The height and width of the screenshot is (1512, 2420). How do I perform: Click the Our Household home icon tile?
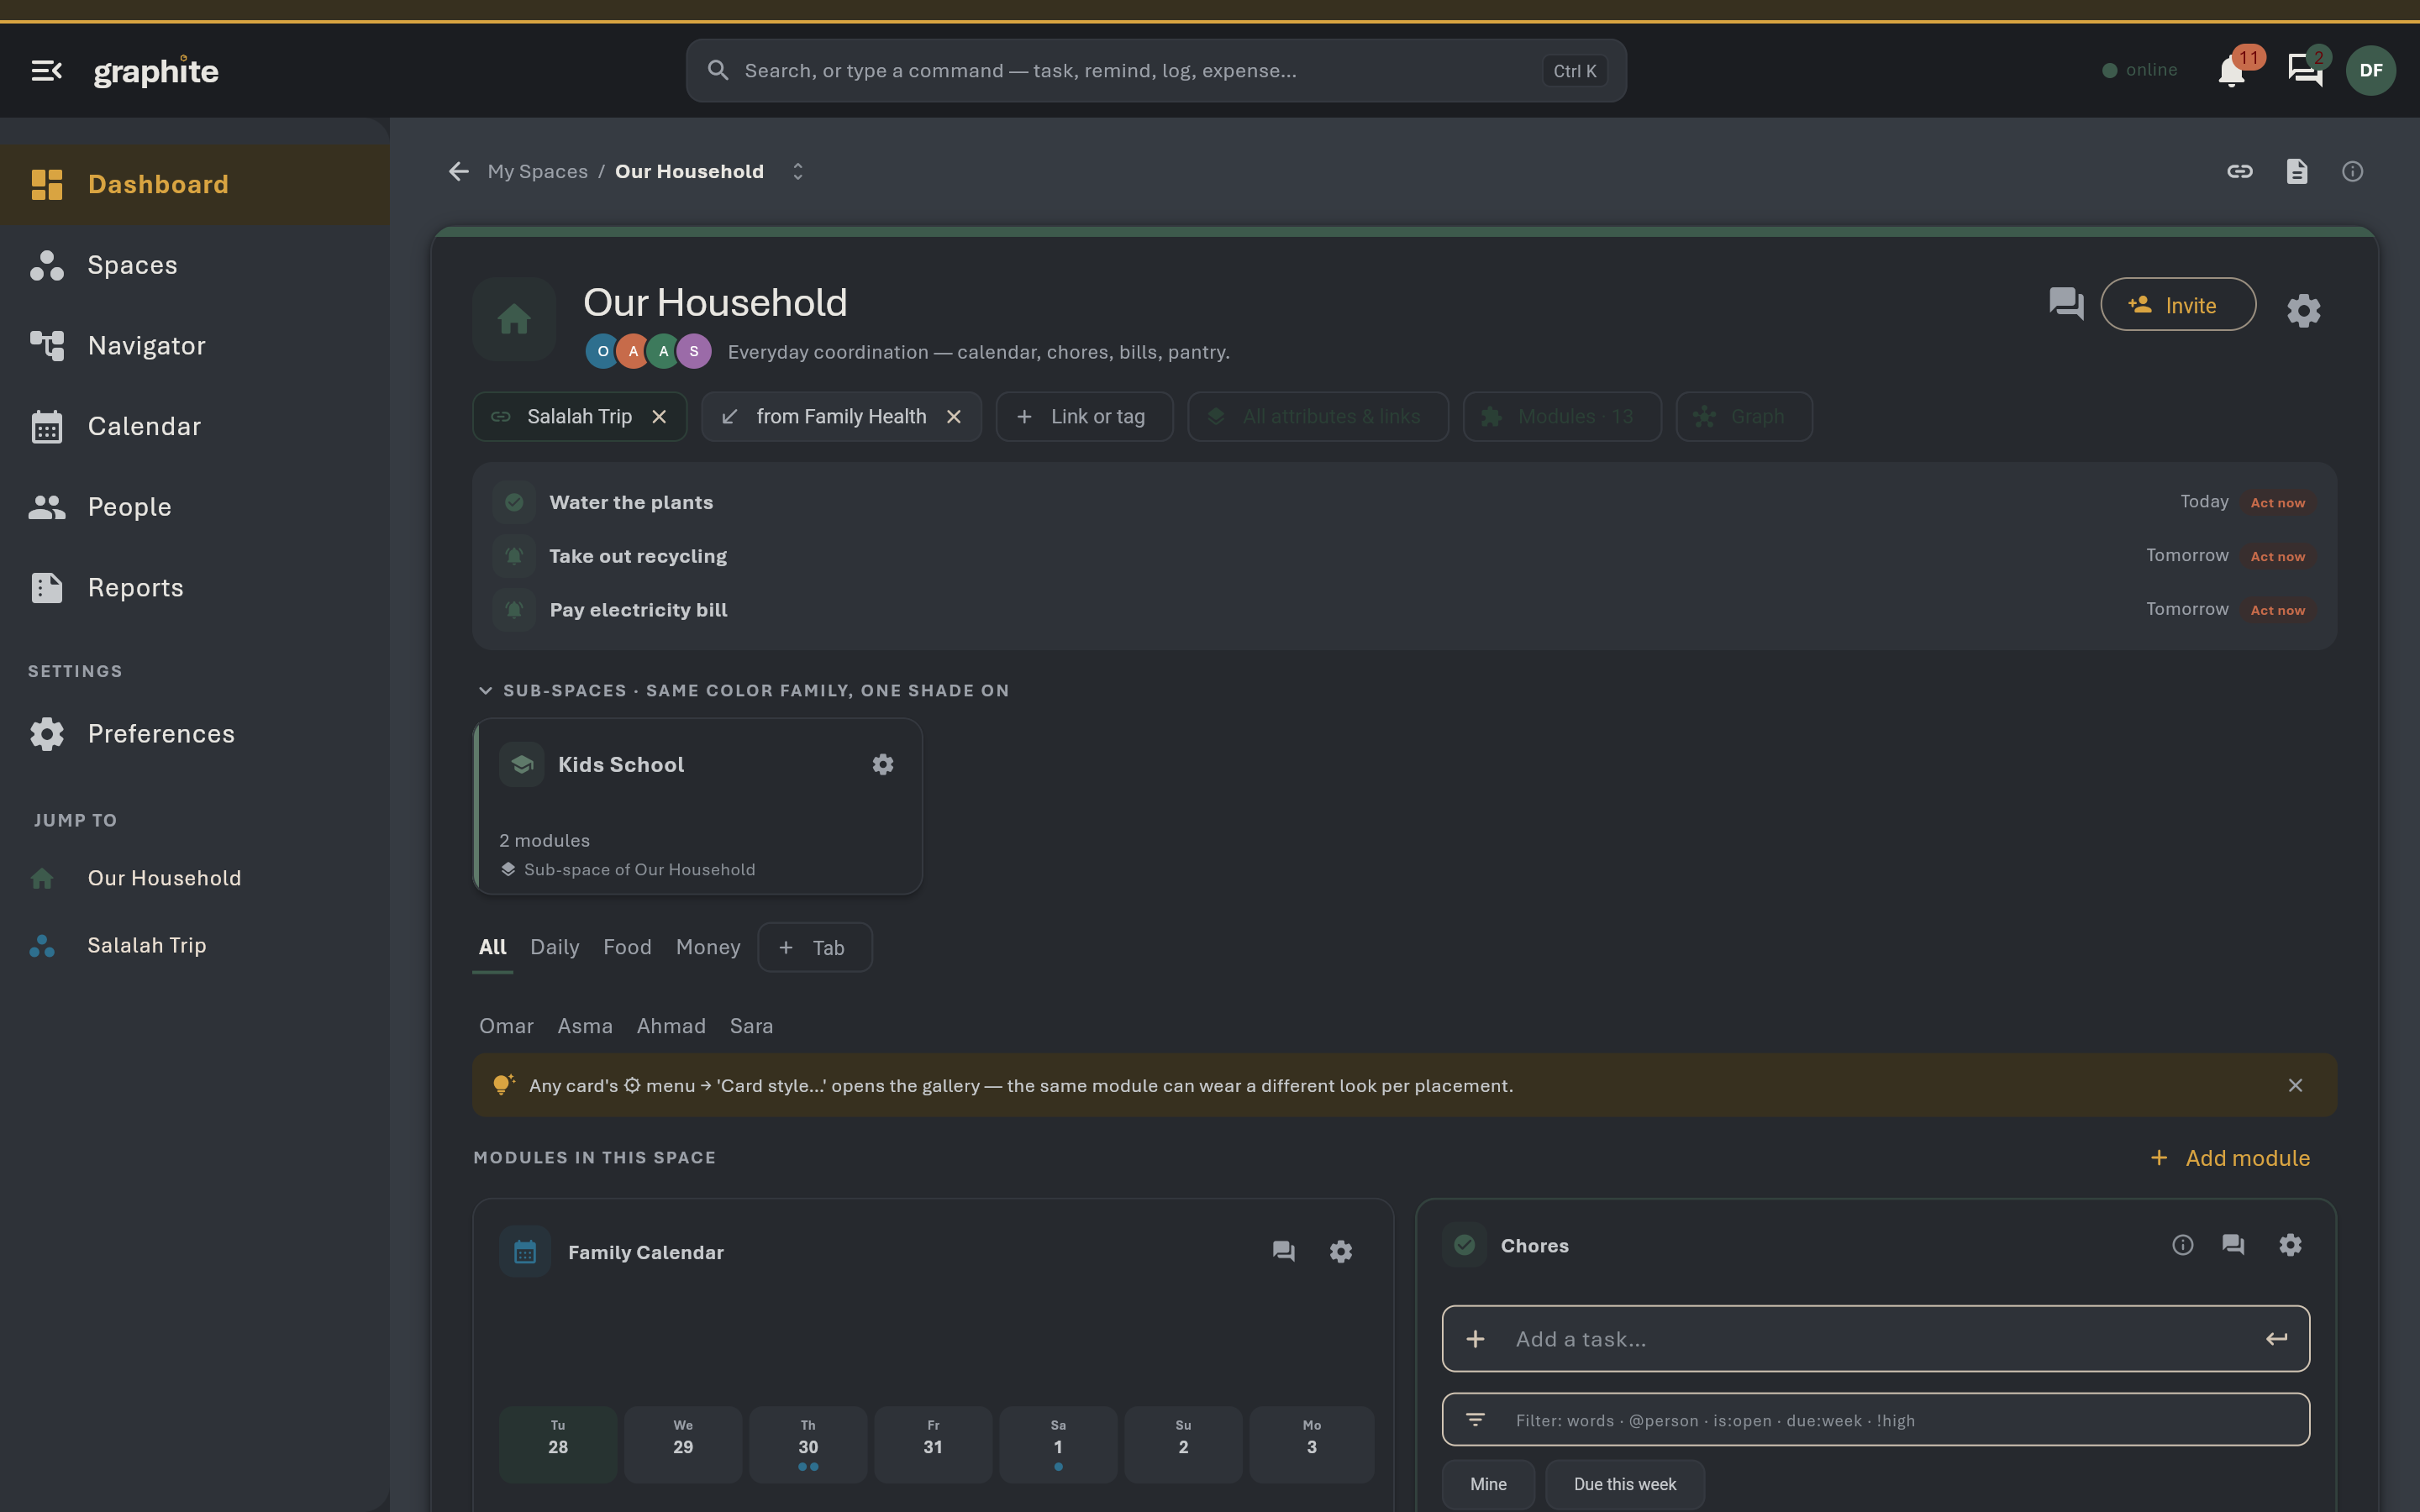click(514, 319)
